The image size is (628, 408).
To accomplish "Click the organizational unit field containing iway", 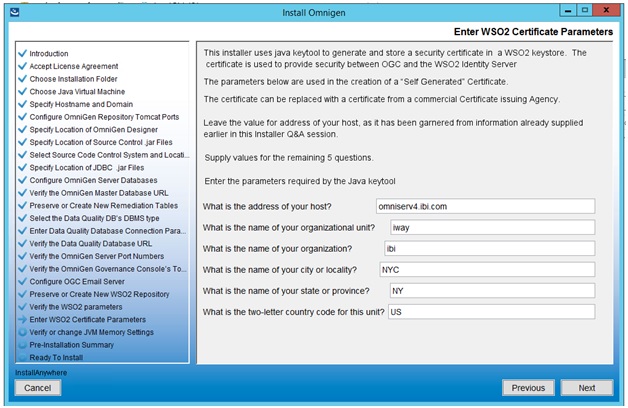I will (x=493, y=227).
